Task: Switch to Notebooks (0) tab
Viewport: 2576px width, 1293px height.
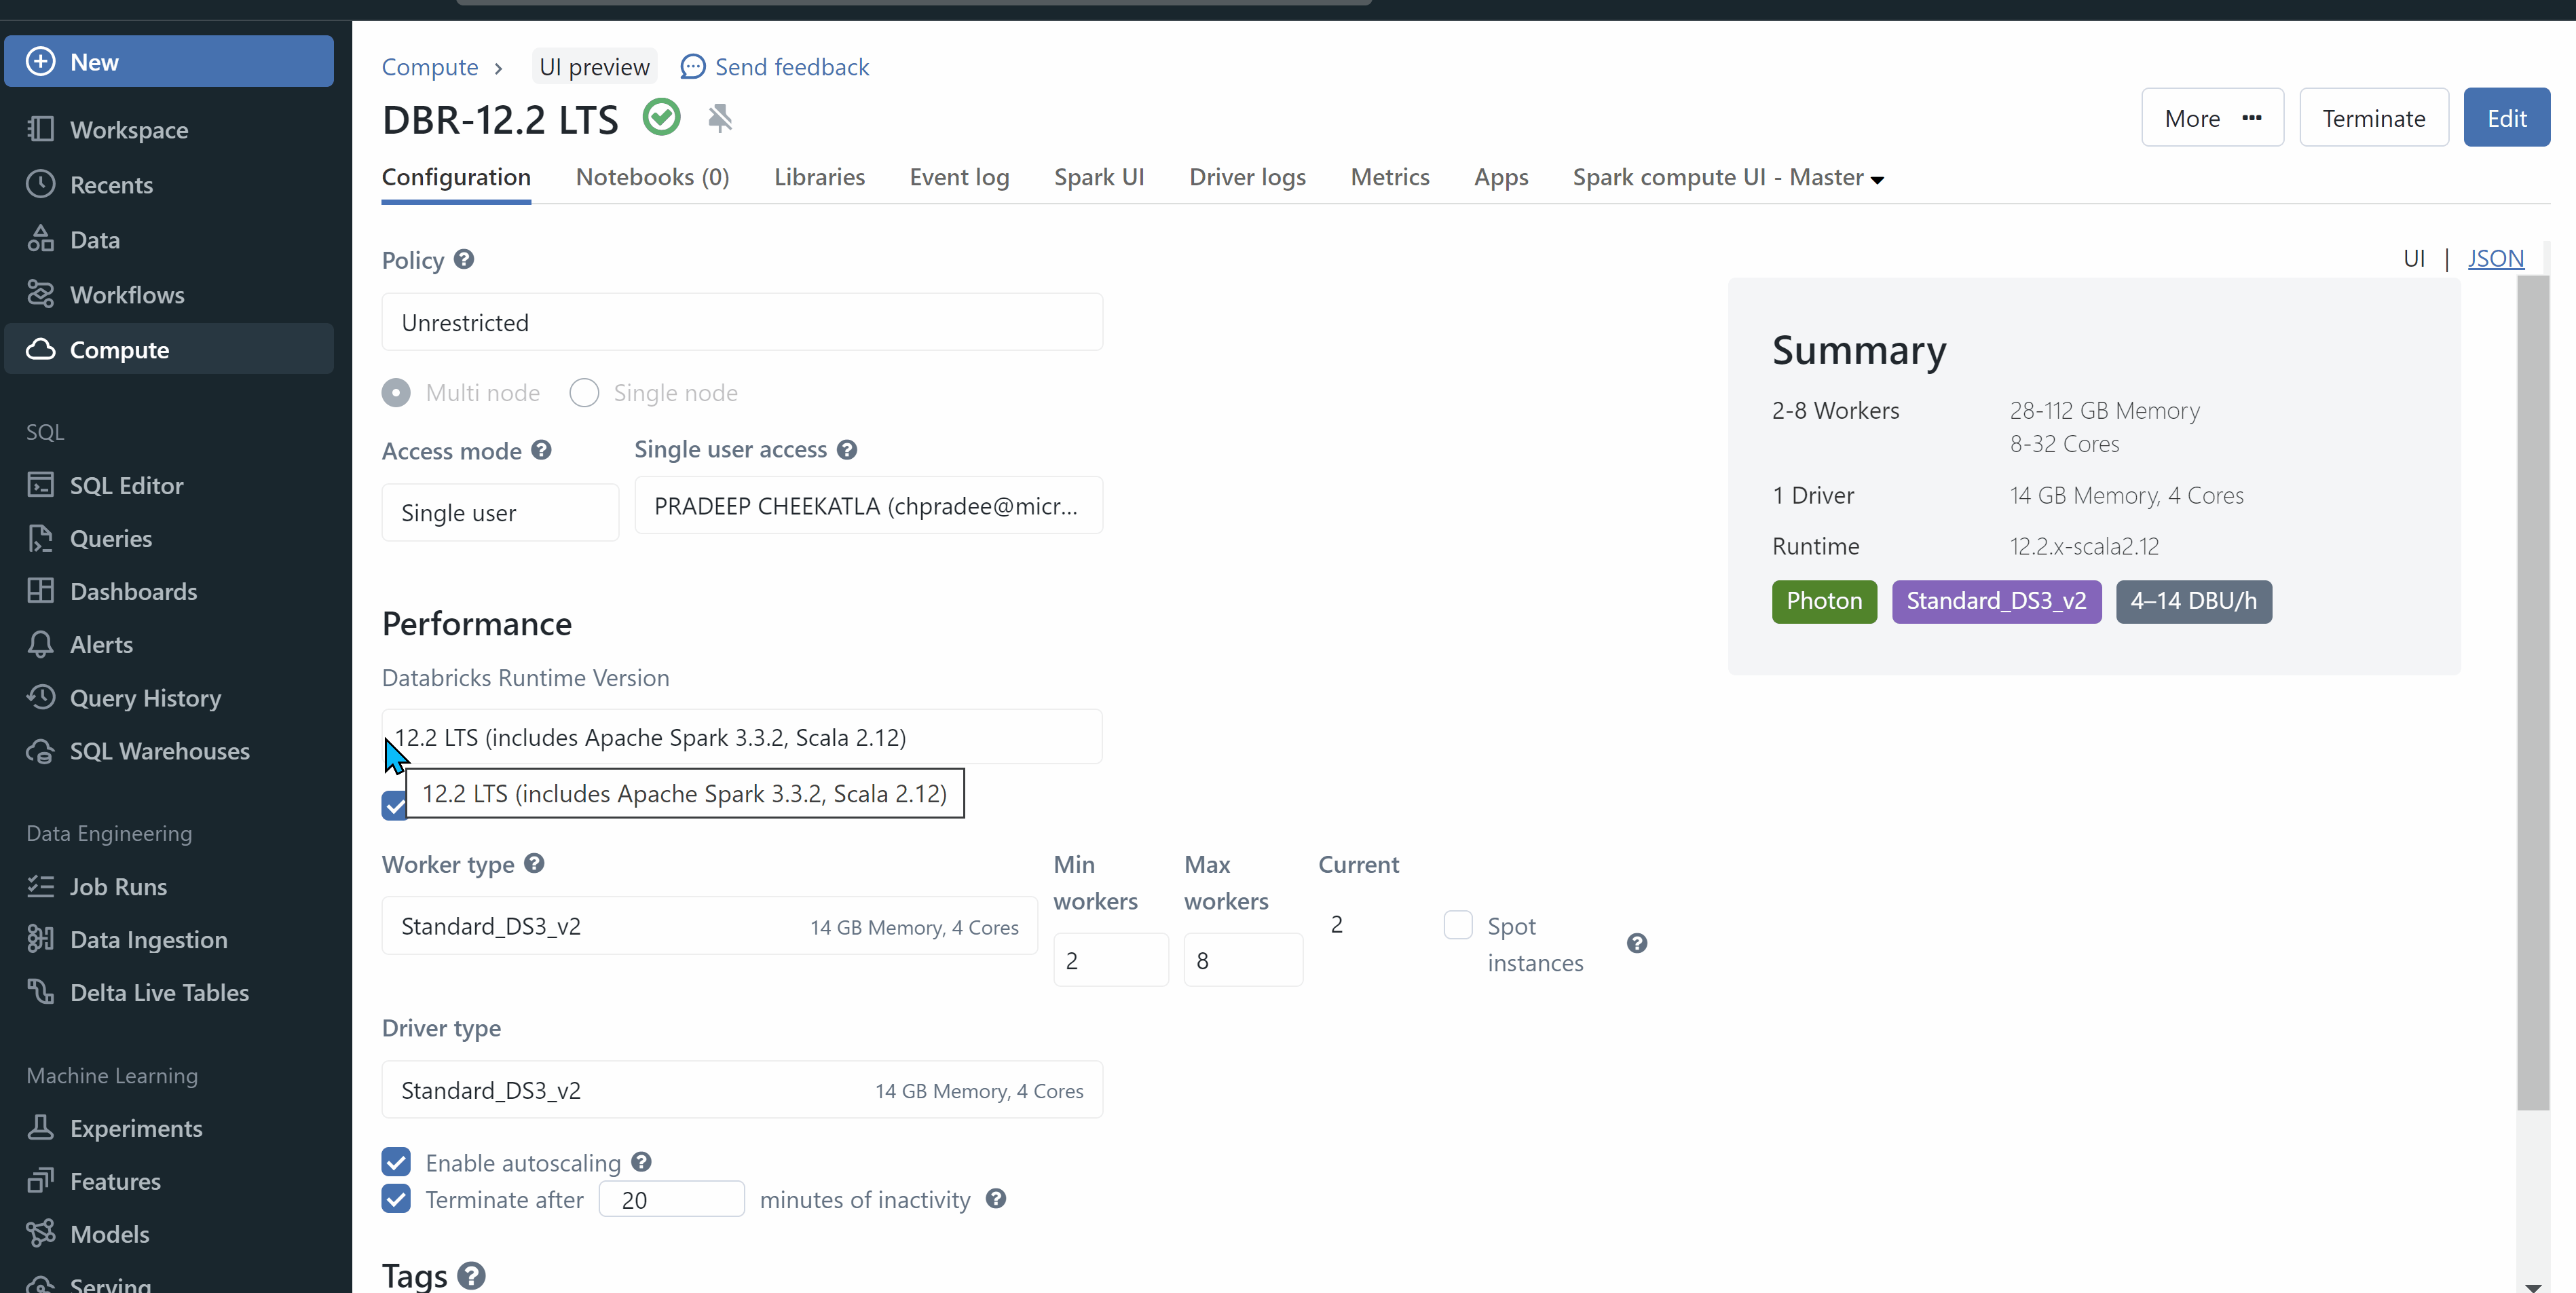Action: (652, 177)
